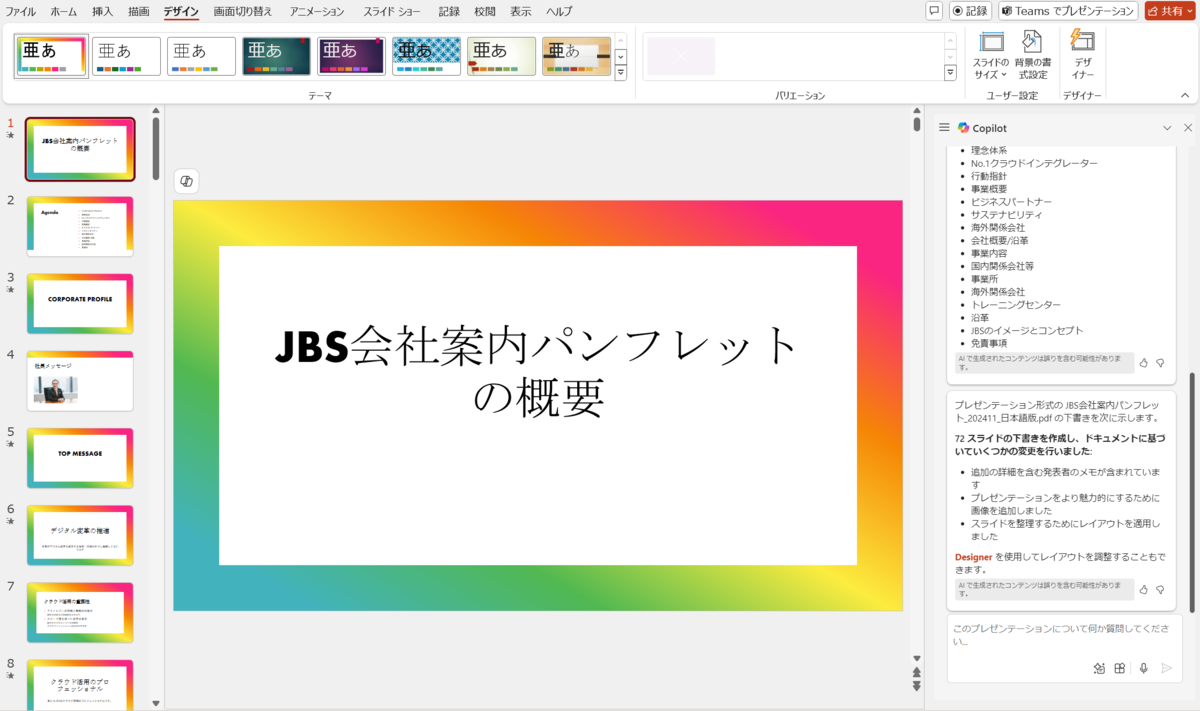Launch the Designer (デザイナー) button in ribbon
1200x711 pixels.
pyautogui.click(x=1082, y=56)
